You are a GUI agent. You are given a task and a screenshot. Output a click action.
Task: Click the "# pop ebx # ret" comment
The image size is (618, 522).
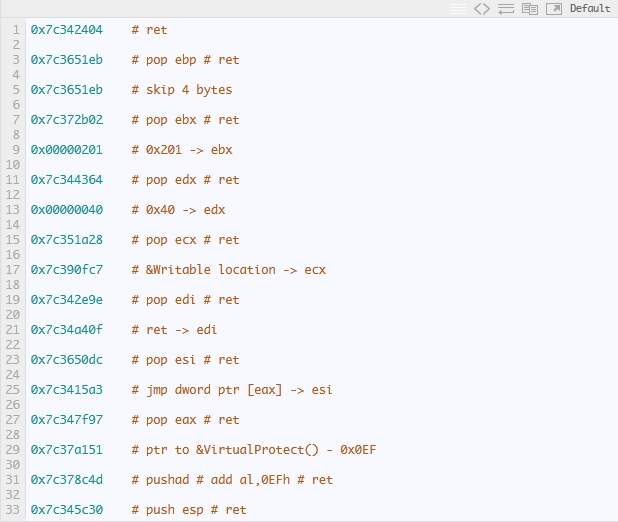pyautogui.click(x=185, y=120)
